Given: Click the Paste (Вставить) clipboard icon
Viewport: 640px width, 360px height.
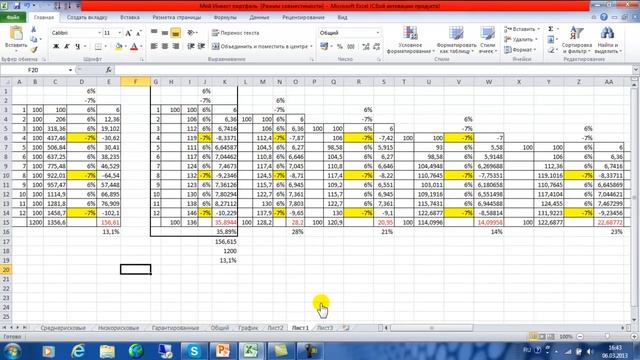Looking at the screenshot, I should 16,34.
